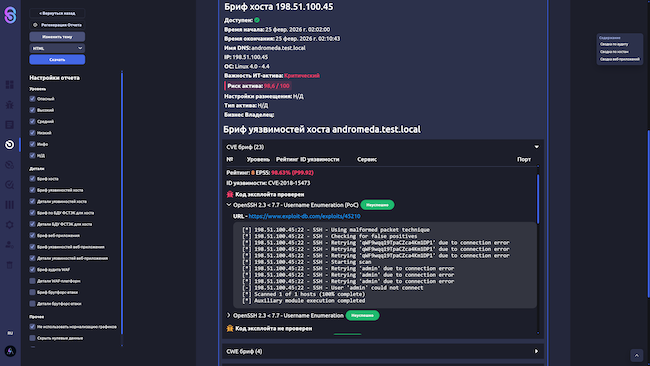Toggle the 'Опасный' level checkbox
This screenshot has width=650, height=366.
coord(32,99)
